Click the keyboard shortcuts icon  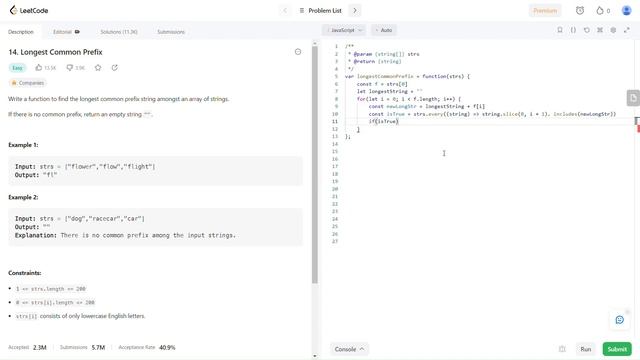pos(600,30)
